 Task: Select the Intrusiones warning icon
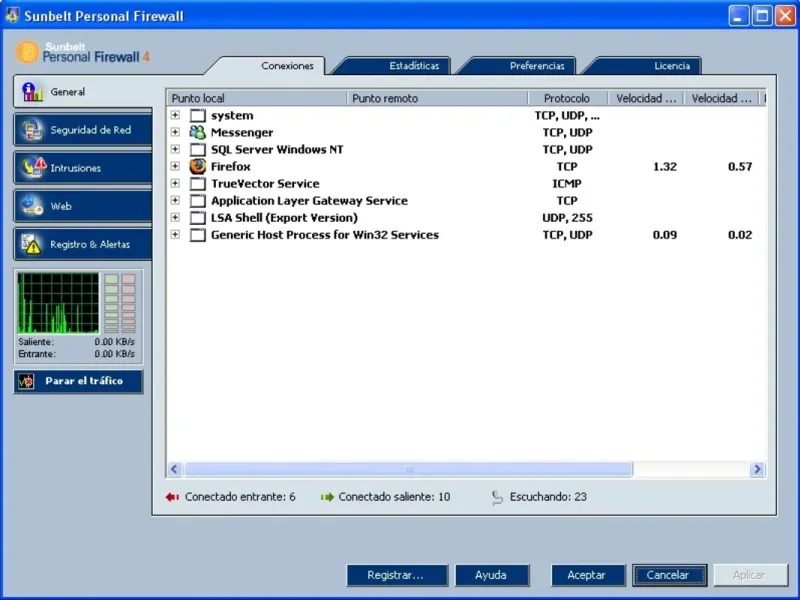(33, 168)
